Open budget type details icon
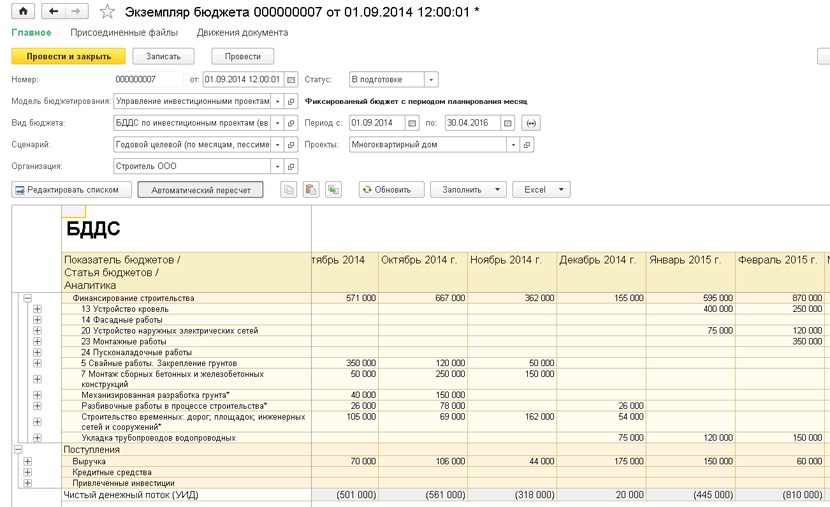 pyautogui.click(x=291, y=123)
